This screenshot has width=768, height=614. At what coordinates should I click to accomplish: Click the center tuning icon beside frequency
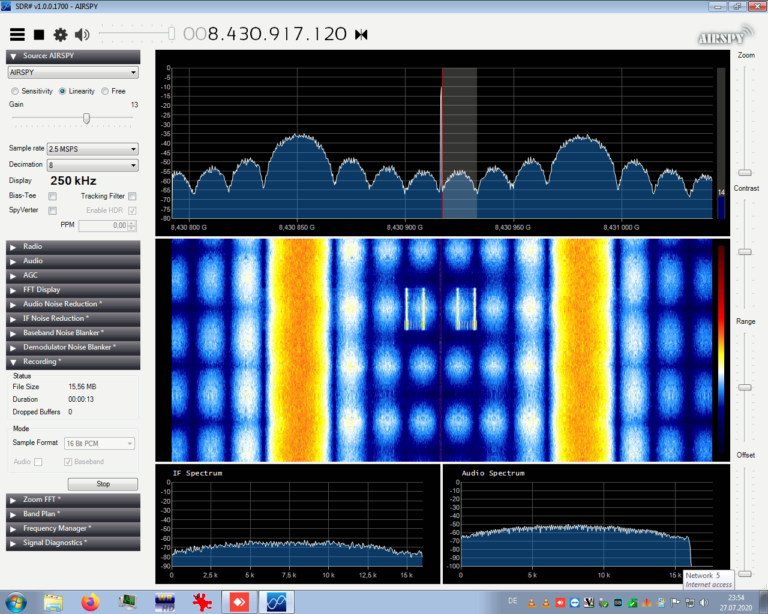pyautogui.click(x=361, y=34)
